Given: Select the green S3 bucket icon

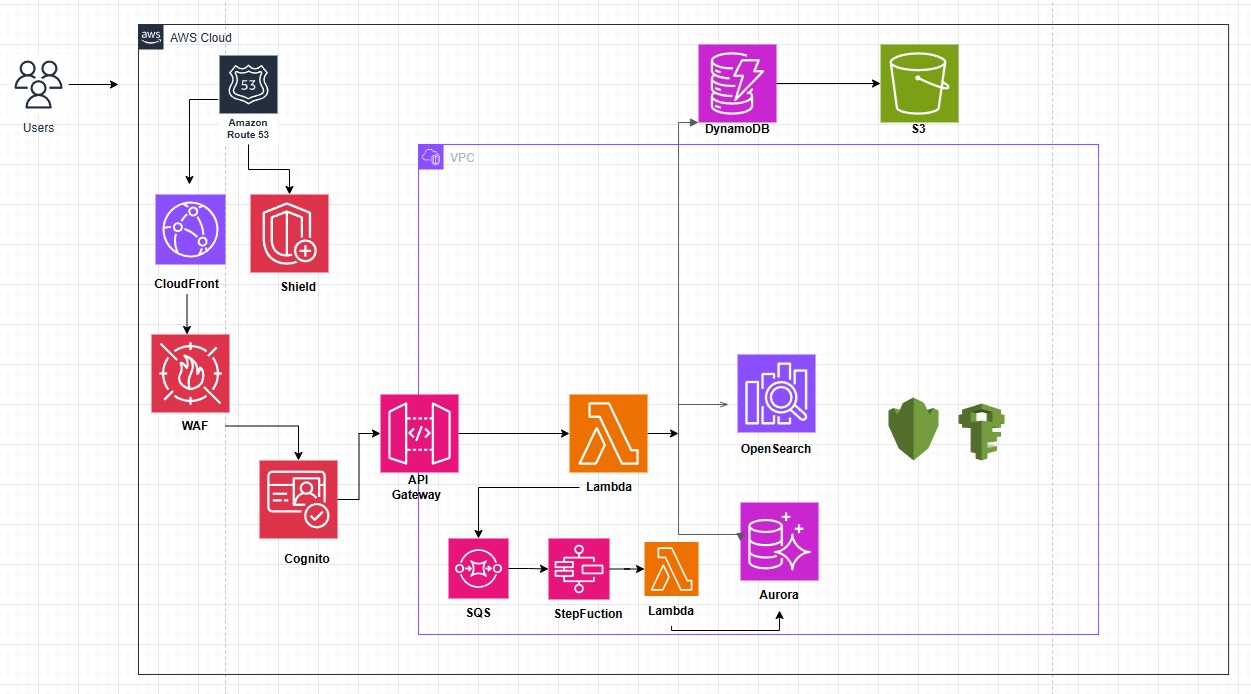Looking at the screenshot, I should (919, 83).
